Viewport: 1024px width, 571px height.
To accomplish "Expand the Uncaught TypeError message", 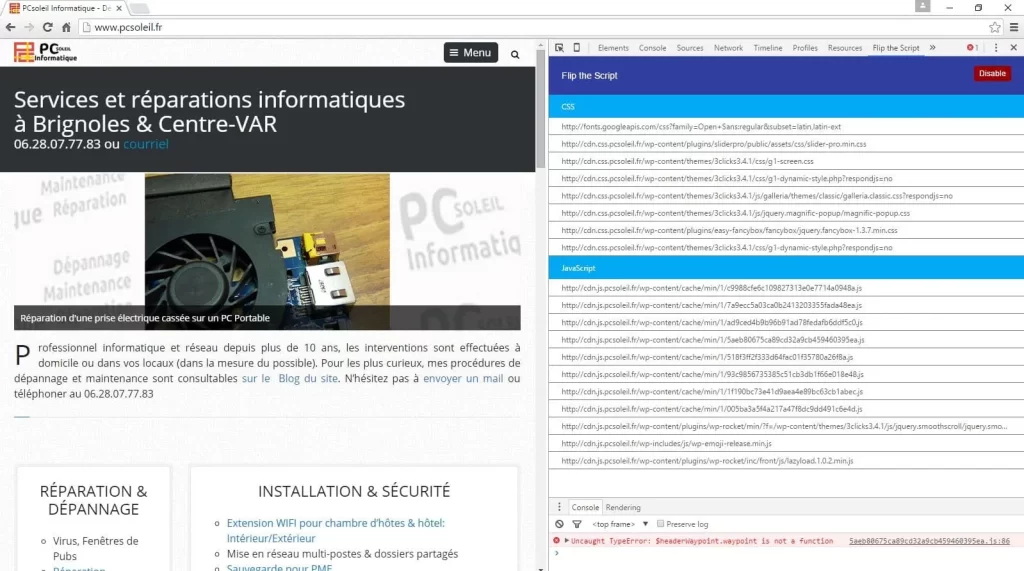I will [x=566, y=541].
